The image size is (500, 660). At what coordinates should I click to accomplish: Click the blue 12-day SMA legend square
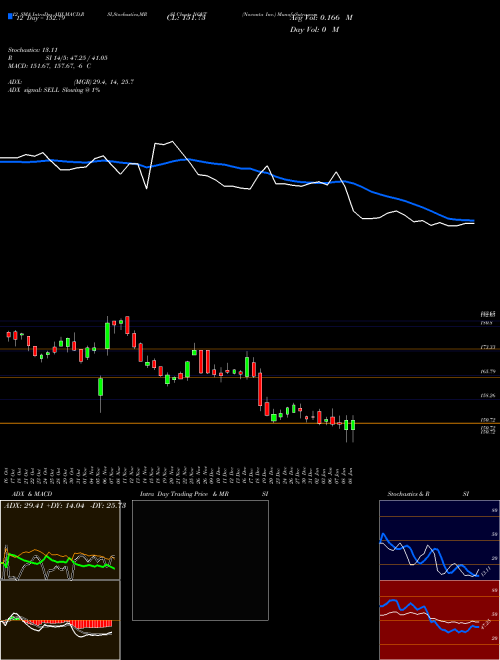(x=10, y=16)
